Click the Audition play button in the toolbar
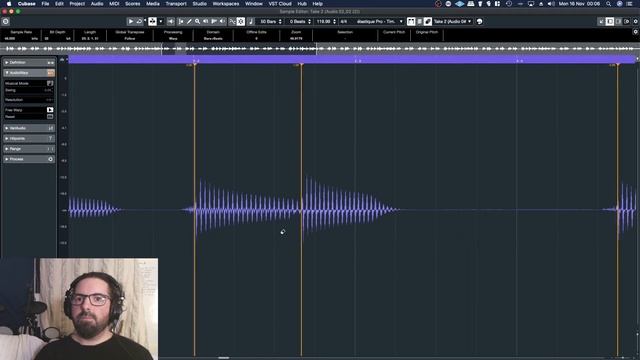The height and width of the screenshot is (360, 640). [x=131, y=21]
